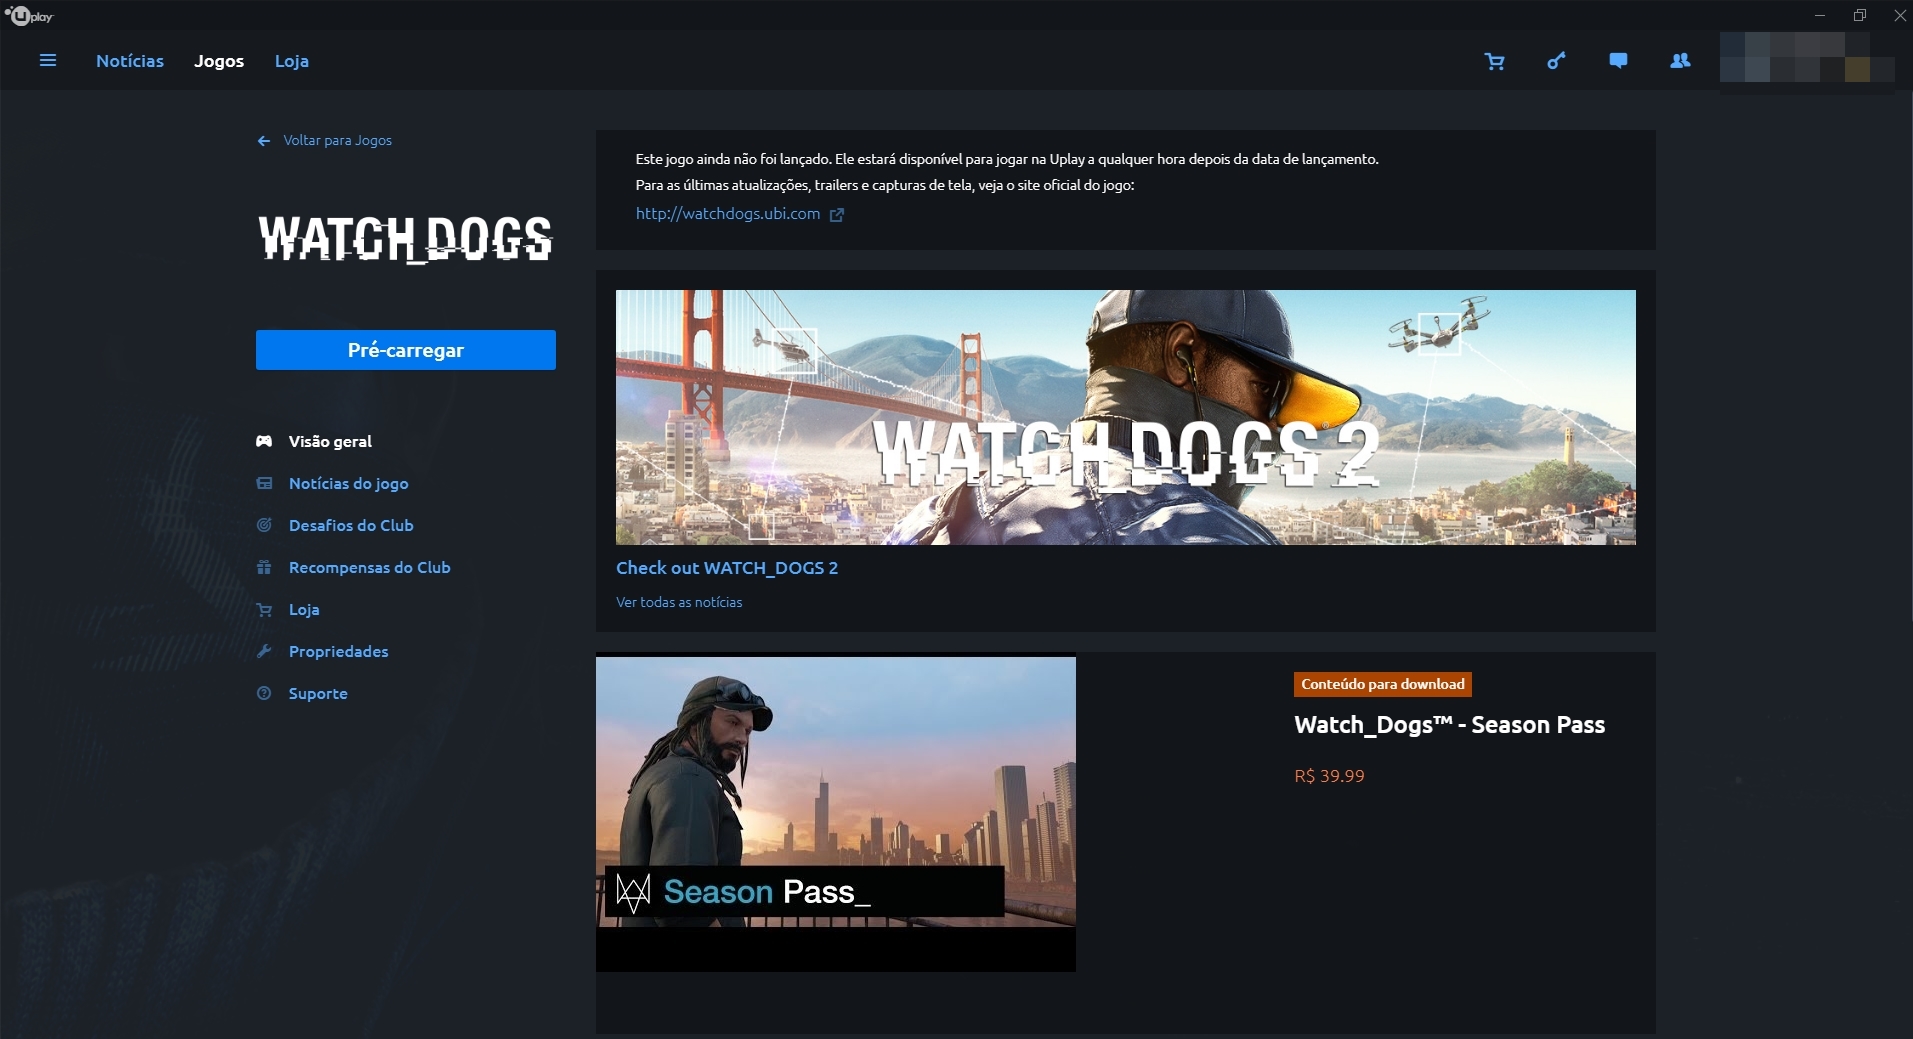Image resolution: width=1913 pixels, height=1039 pixels.
Task: Click the target icon beside Desafios do Club
Action: pyautogui.click(x=264, y=525)
